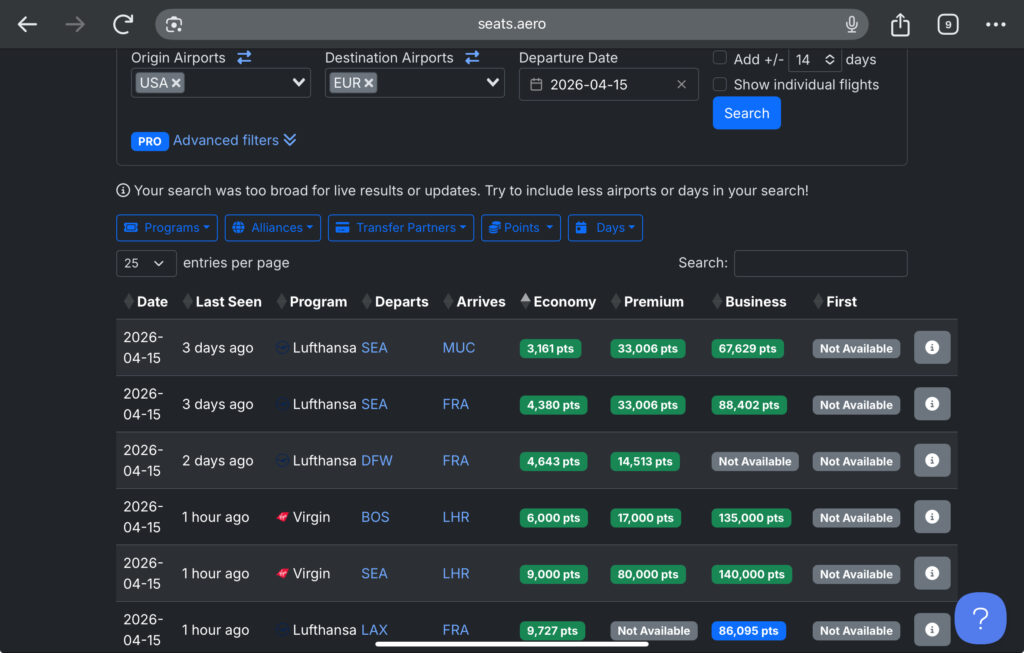Sort the table by Economy column
This screenshot has width=1024, height=653.
coord(564,301)
